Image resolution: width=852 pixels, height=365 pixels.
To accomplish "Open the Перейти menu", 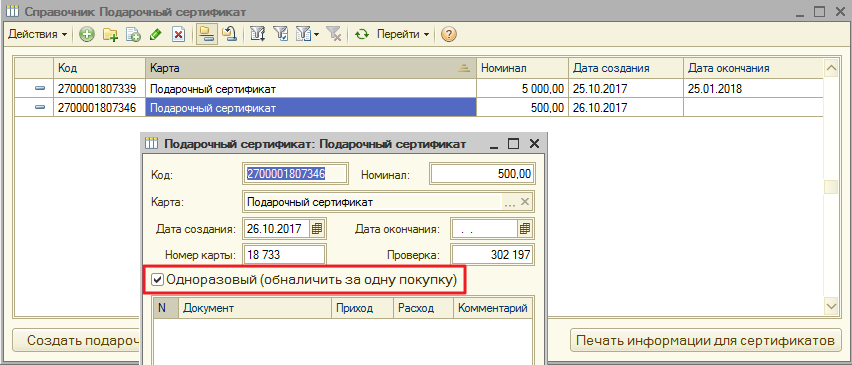I will (x=403, y=34).
